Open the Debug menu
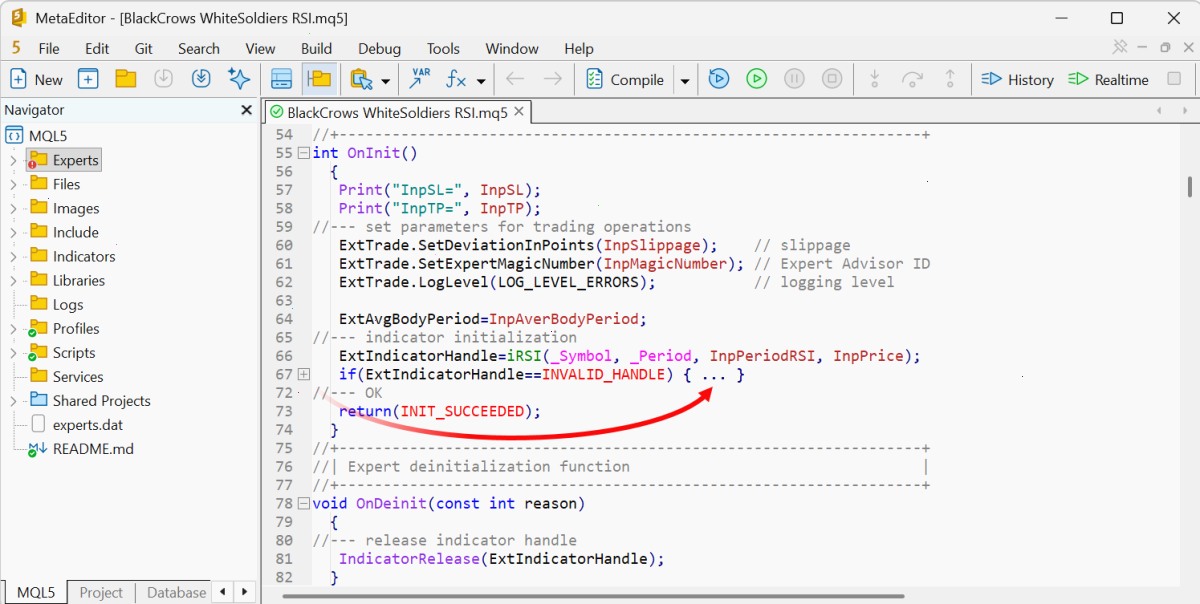This screenshot has width=1200, height=604. click(x=379, y=48)
